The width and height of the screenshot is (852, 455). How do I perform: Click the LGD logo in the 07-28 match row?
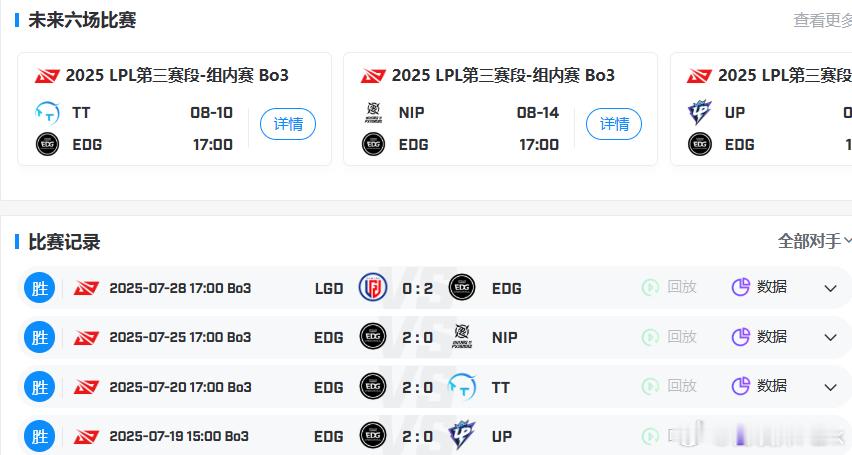click(373, 288)
